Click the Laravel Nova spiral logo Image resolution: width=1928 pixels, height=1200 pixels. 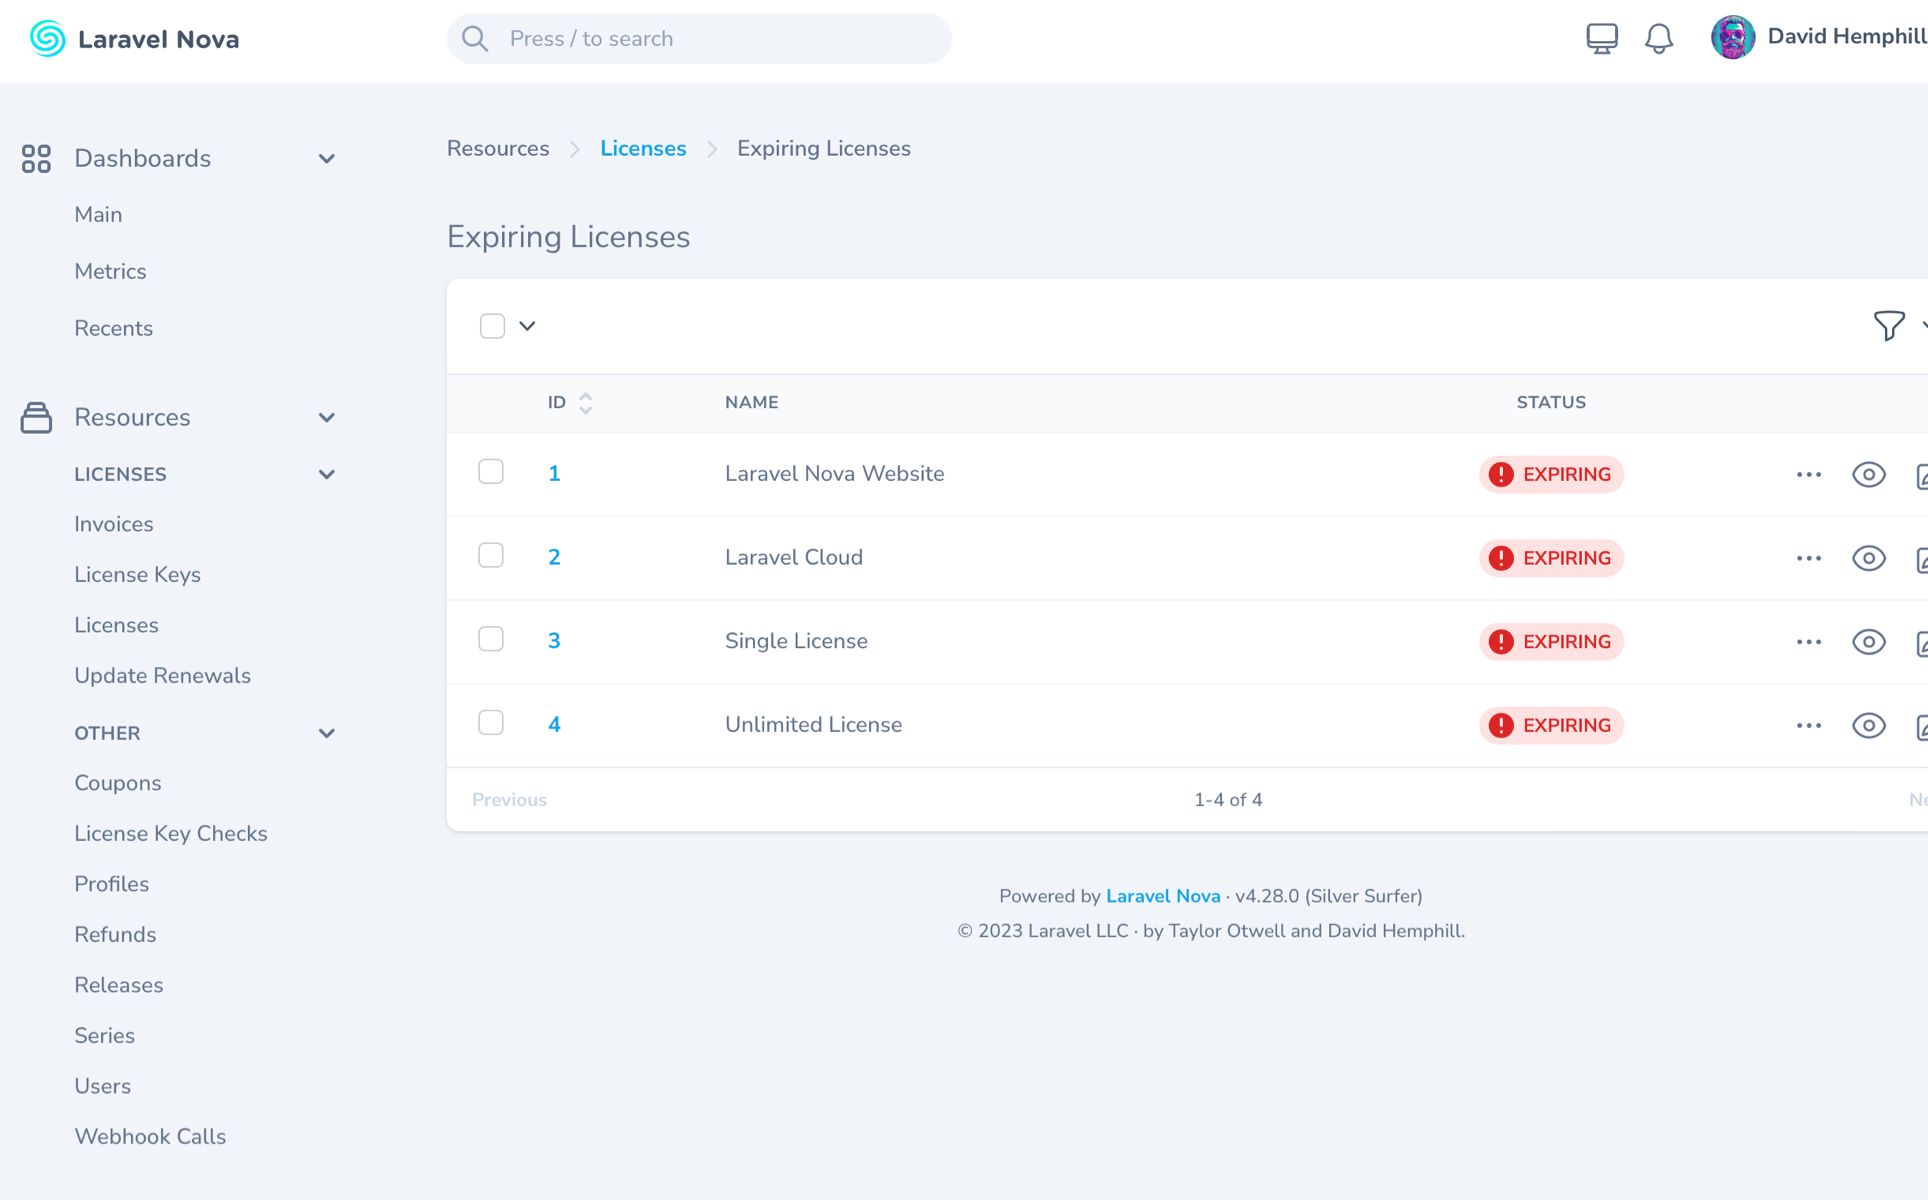click(47, 39)
